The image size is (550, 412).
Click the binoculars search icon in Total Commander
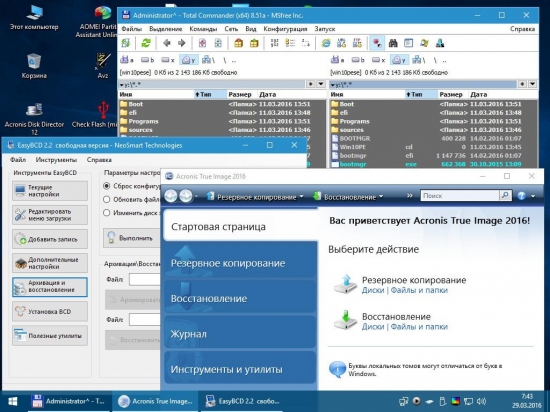pyautogui.click(x=393, y=43)
